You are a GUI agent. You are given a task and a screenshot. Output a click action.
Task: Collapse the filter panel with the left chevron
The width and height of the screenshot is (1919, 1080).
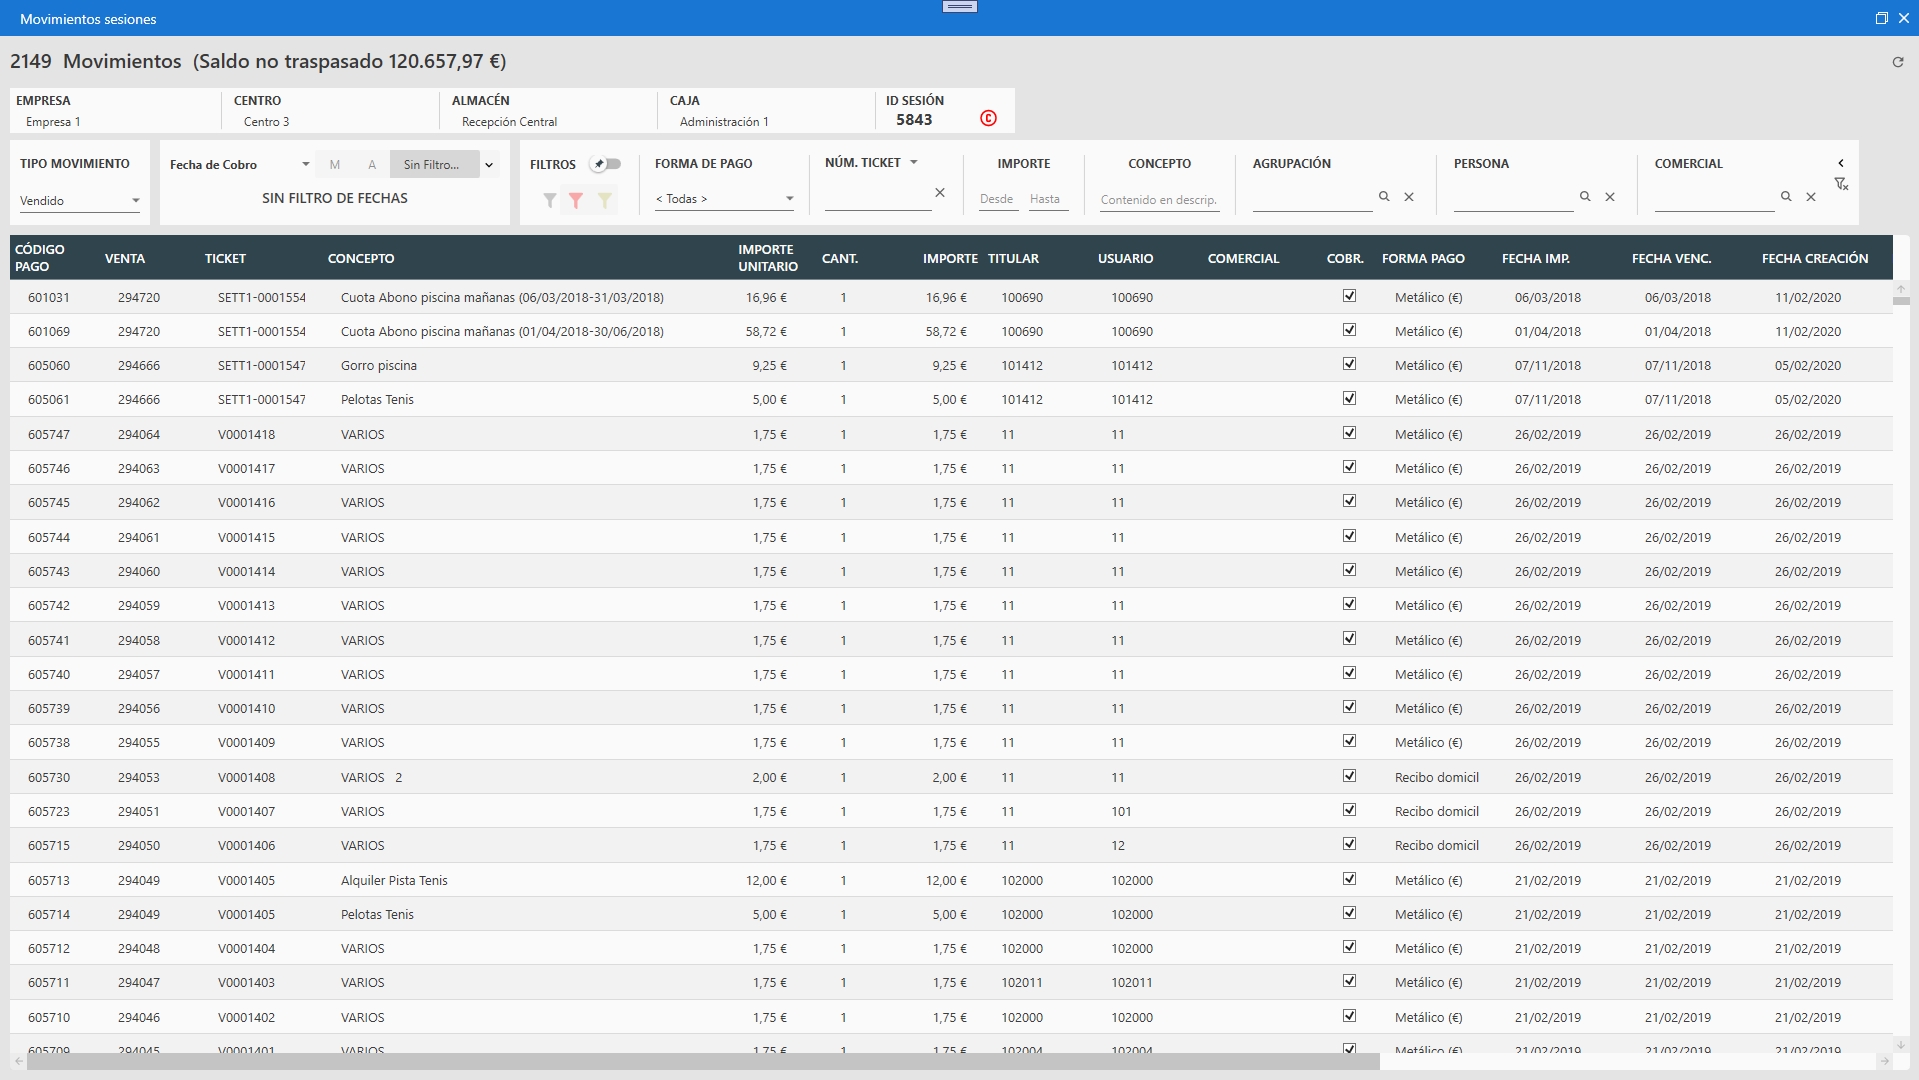coord(1841,163)
